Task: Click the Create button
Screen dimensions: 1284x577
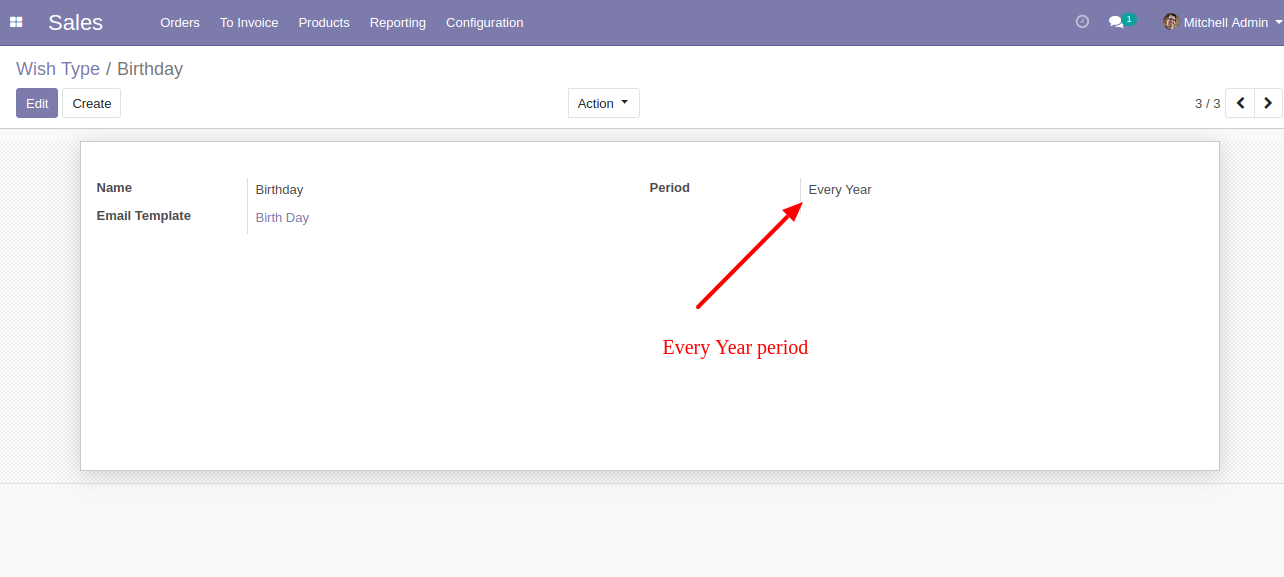Action: point(92,103)
